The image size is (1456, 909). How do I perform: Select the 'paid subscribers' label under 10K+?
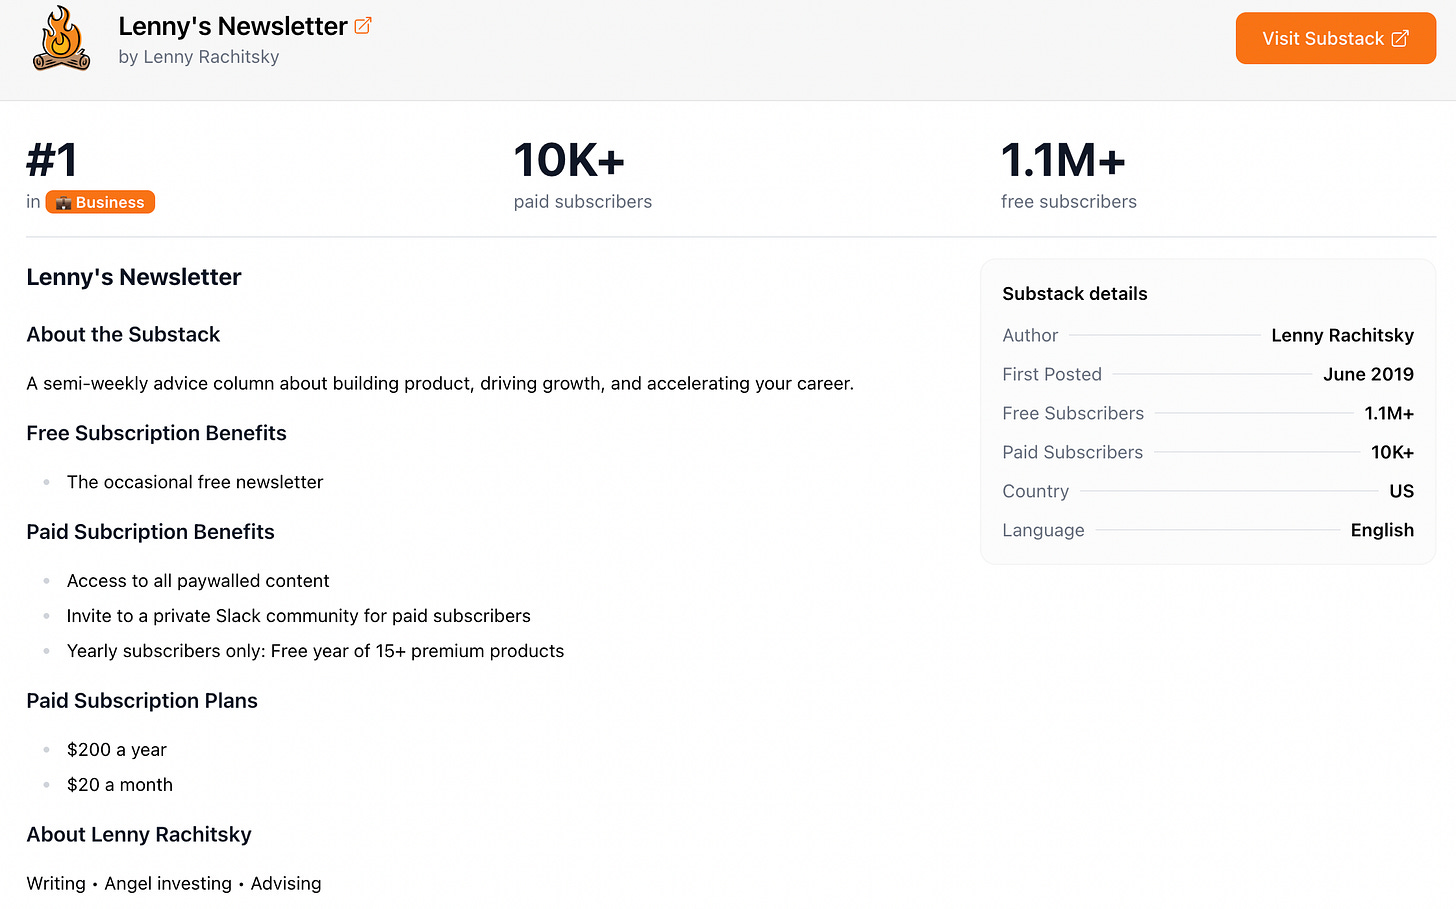(583, 202)
